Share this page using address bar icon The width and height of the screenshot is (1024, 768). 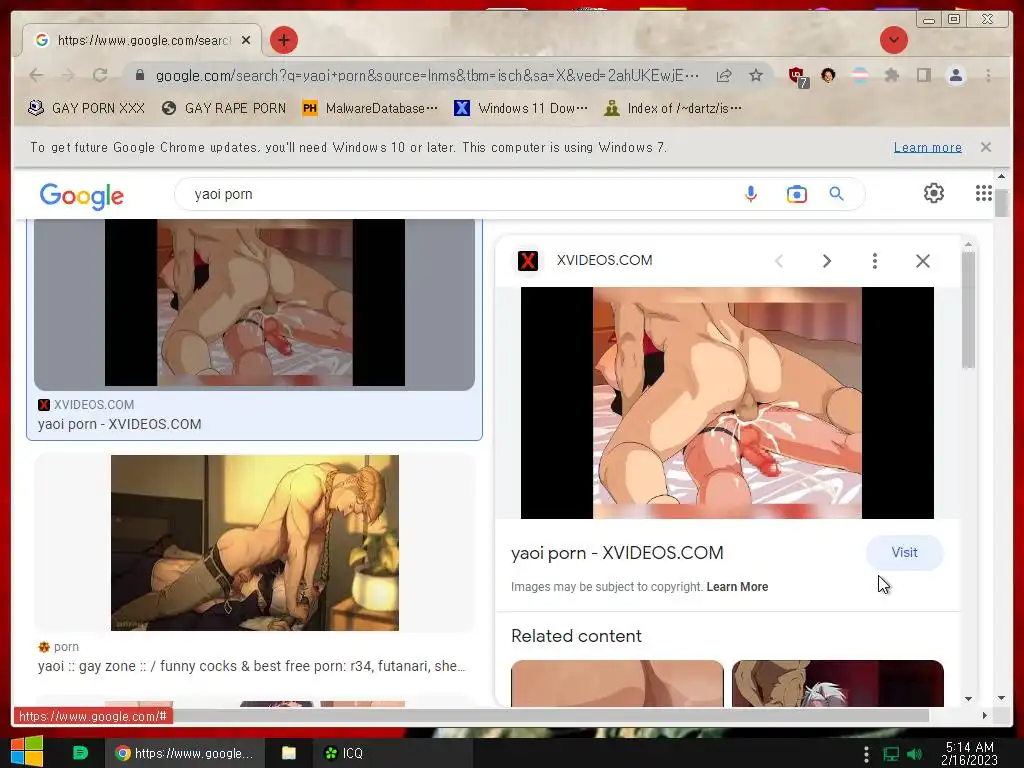pyautogui.click(x=724, y=76)
